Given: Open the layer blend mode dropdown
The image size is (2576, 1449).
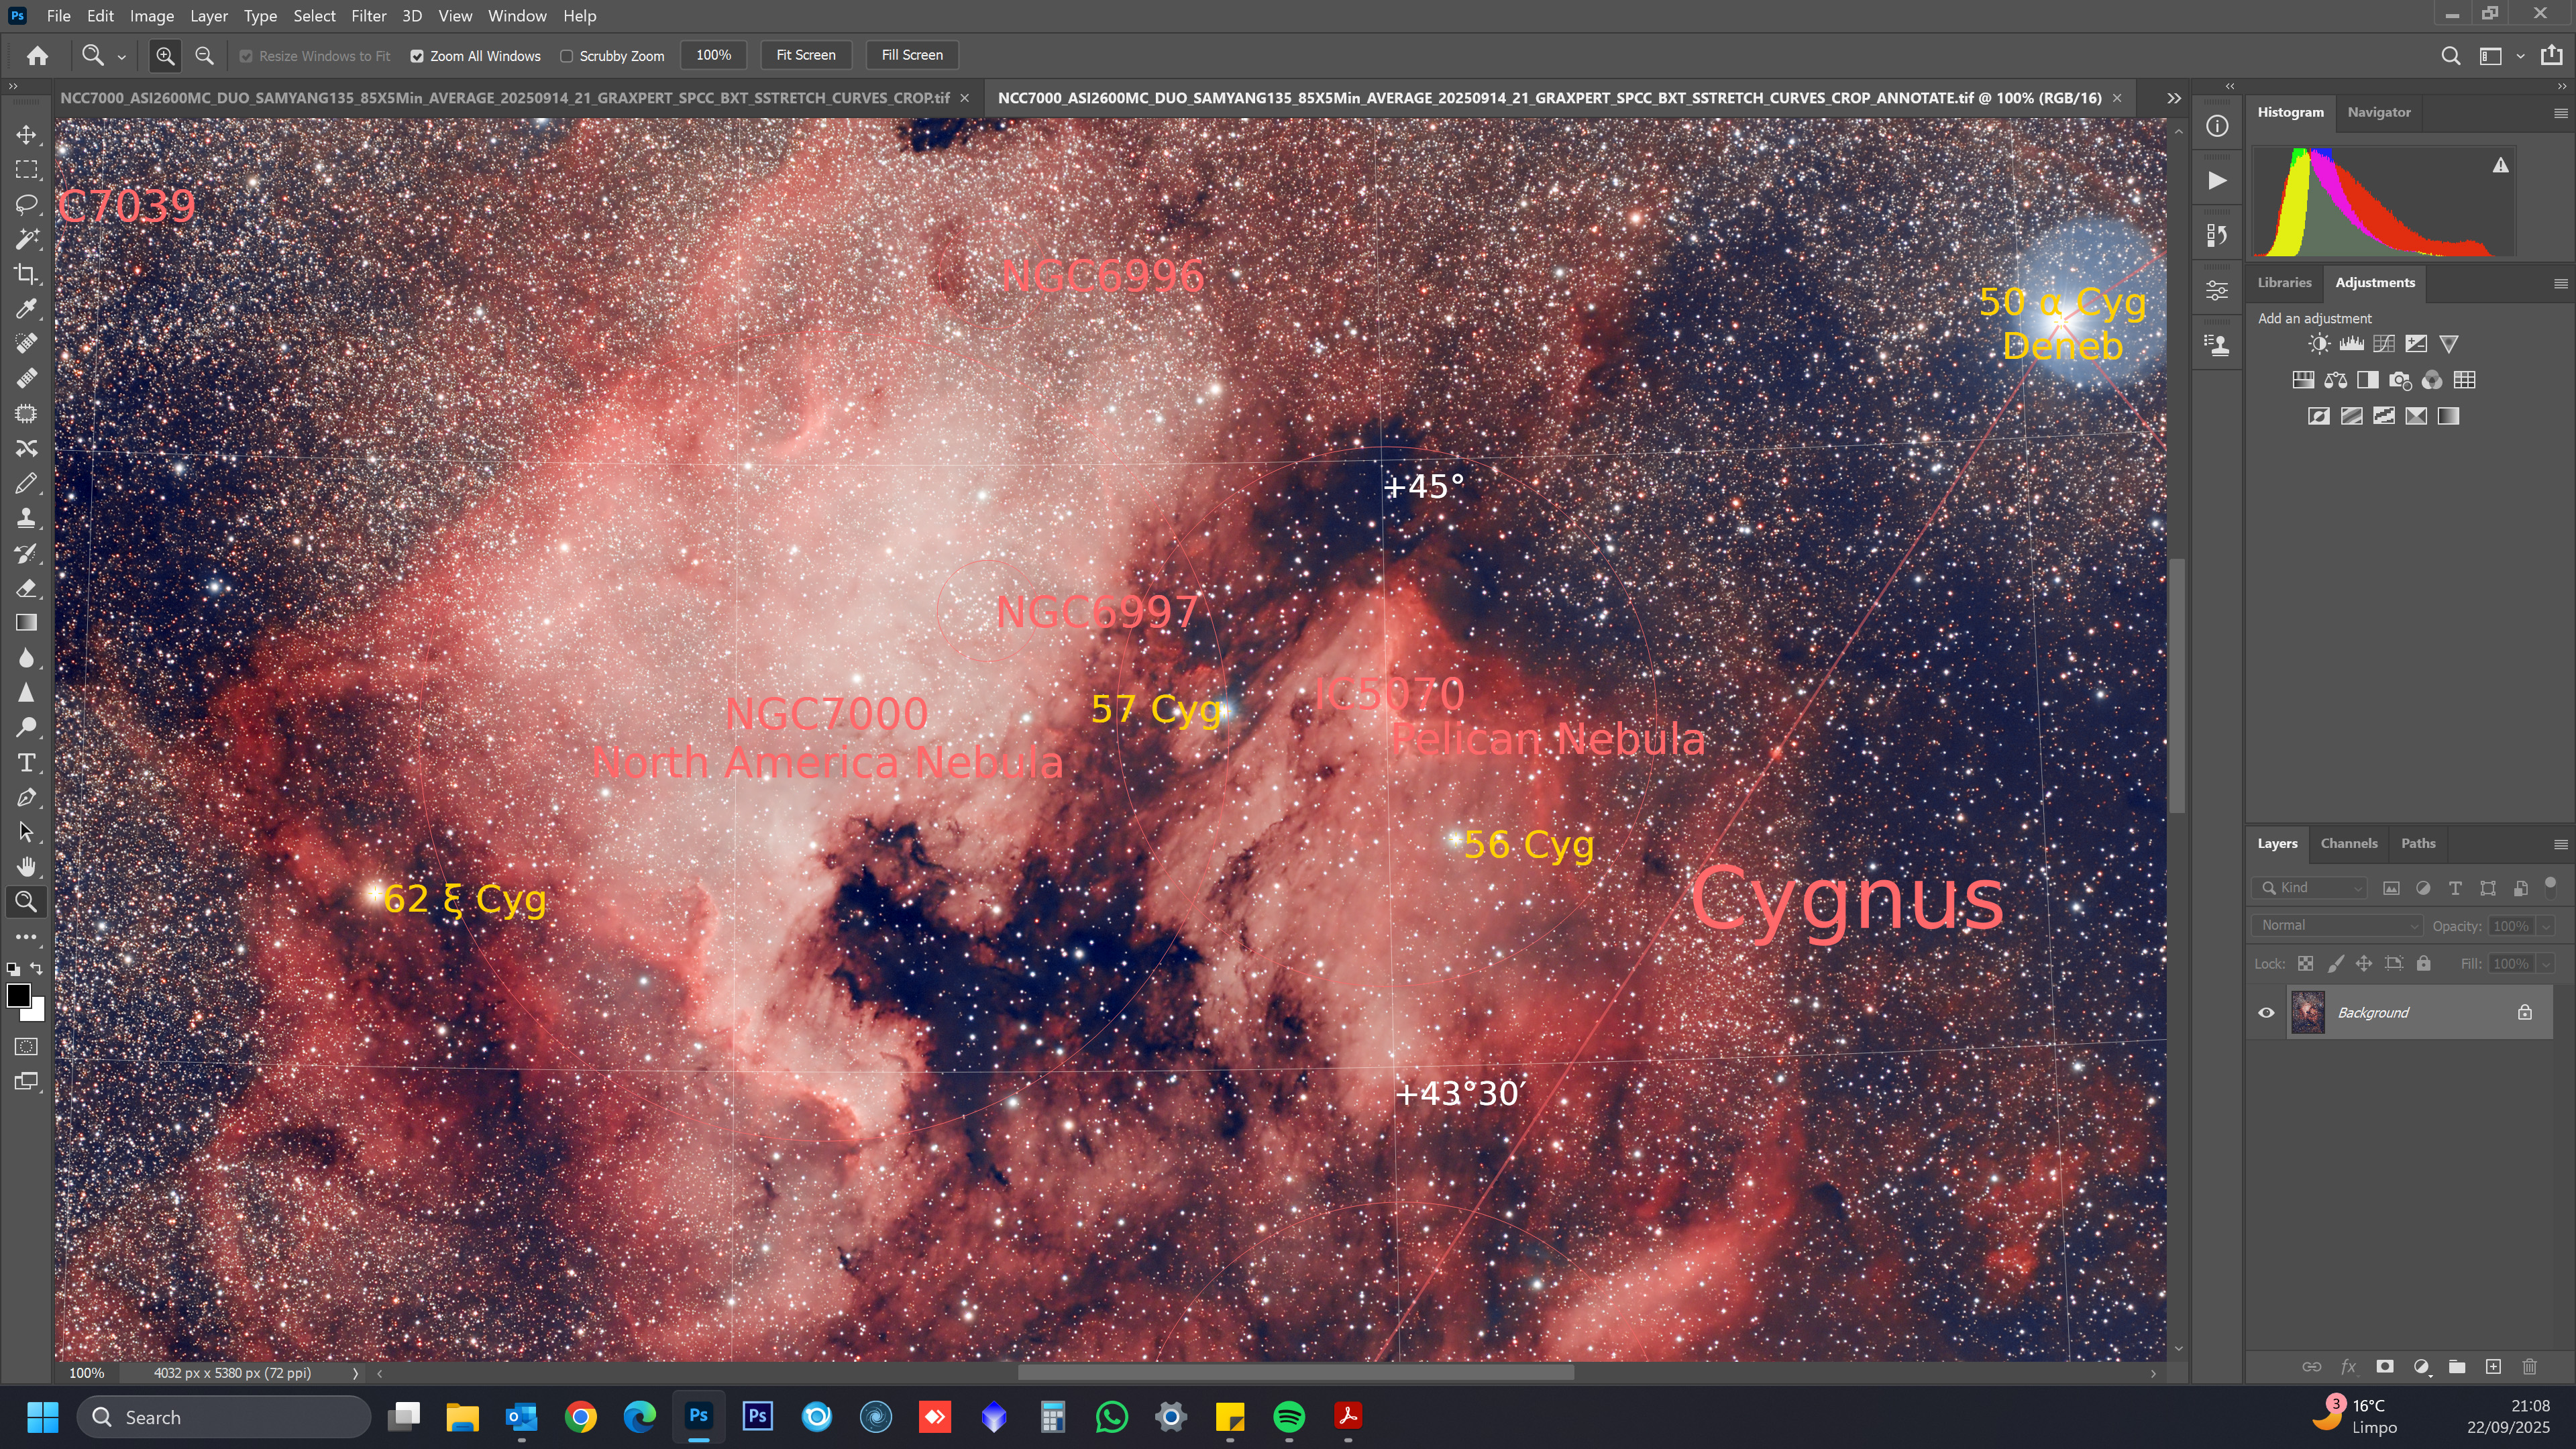Looking at the screenshot, I should point(2337,925).
